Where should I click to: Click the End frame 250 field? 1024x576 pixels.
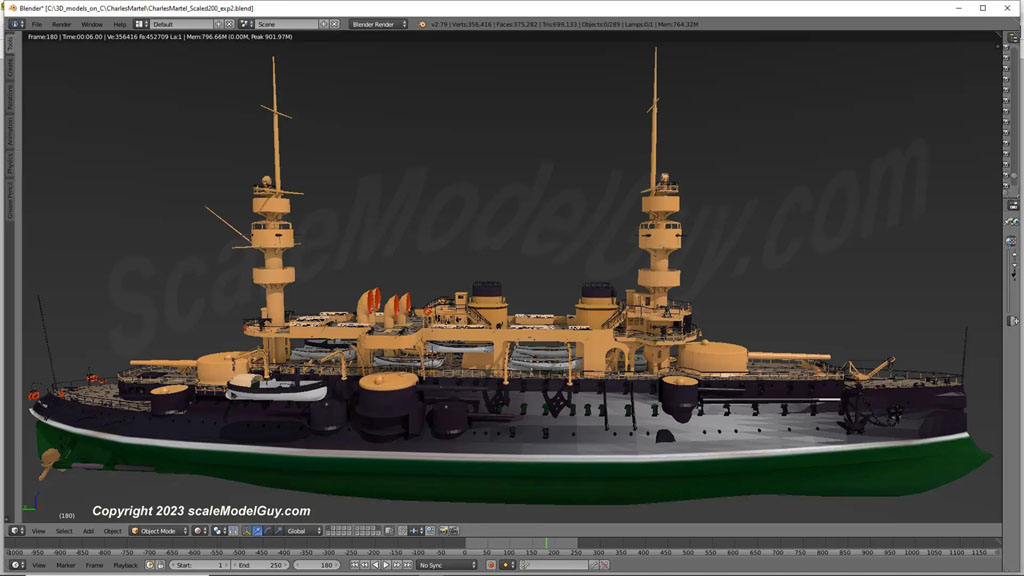click(x=258, y=565)
